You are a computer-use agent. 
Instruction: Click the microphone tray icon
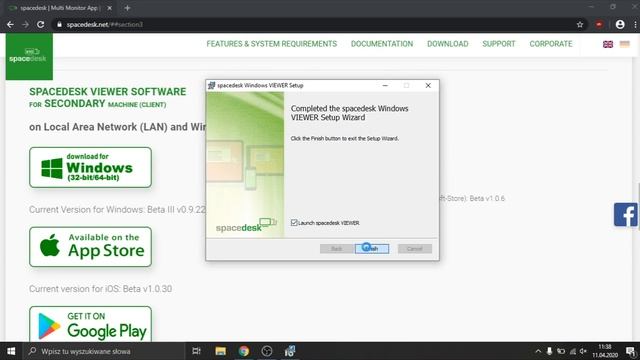pyautogui.click(x=549, y=351)
